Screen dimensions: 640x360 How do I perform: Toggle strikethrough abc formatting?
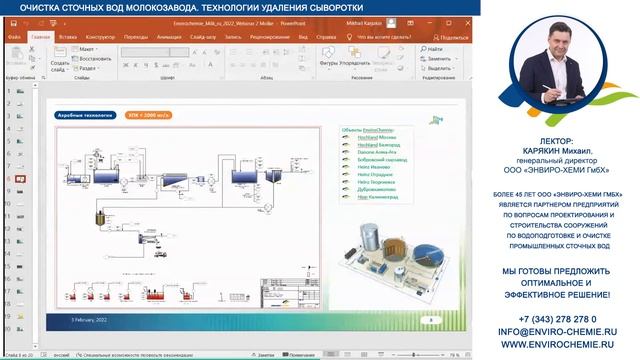[x=166, y=65]
